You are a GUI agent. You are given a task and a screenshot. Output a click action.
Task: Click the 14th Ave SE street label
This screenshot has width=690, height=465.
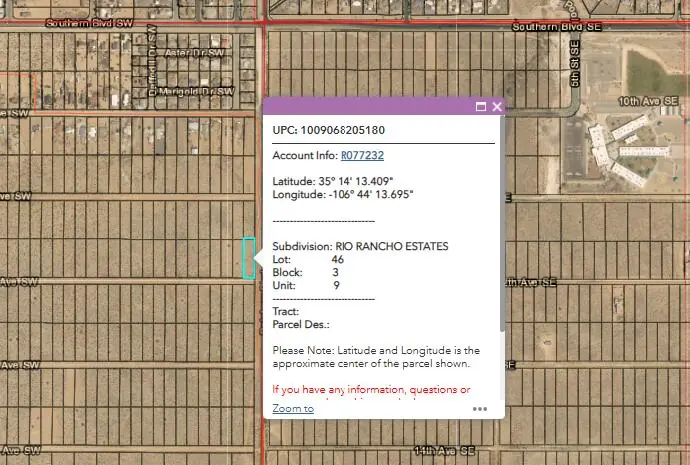tap(444, 450)
